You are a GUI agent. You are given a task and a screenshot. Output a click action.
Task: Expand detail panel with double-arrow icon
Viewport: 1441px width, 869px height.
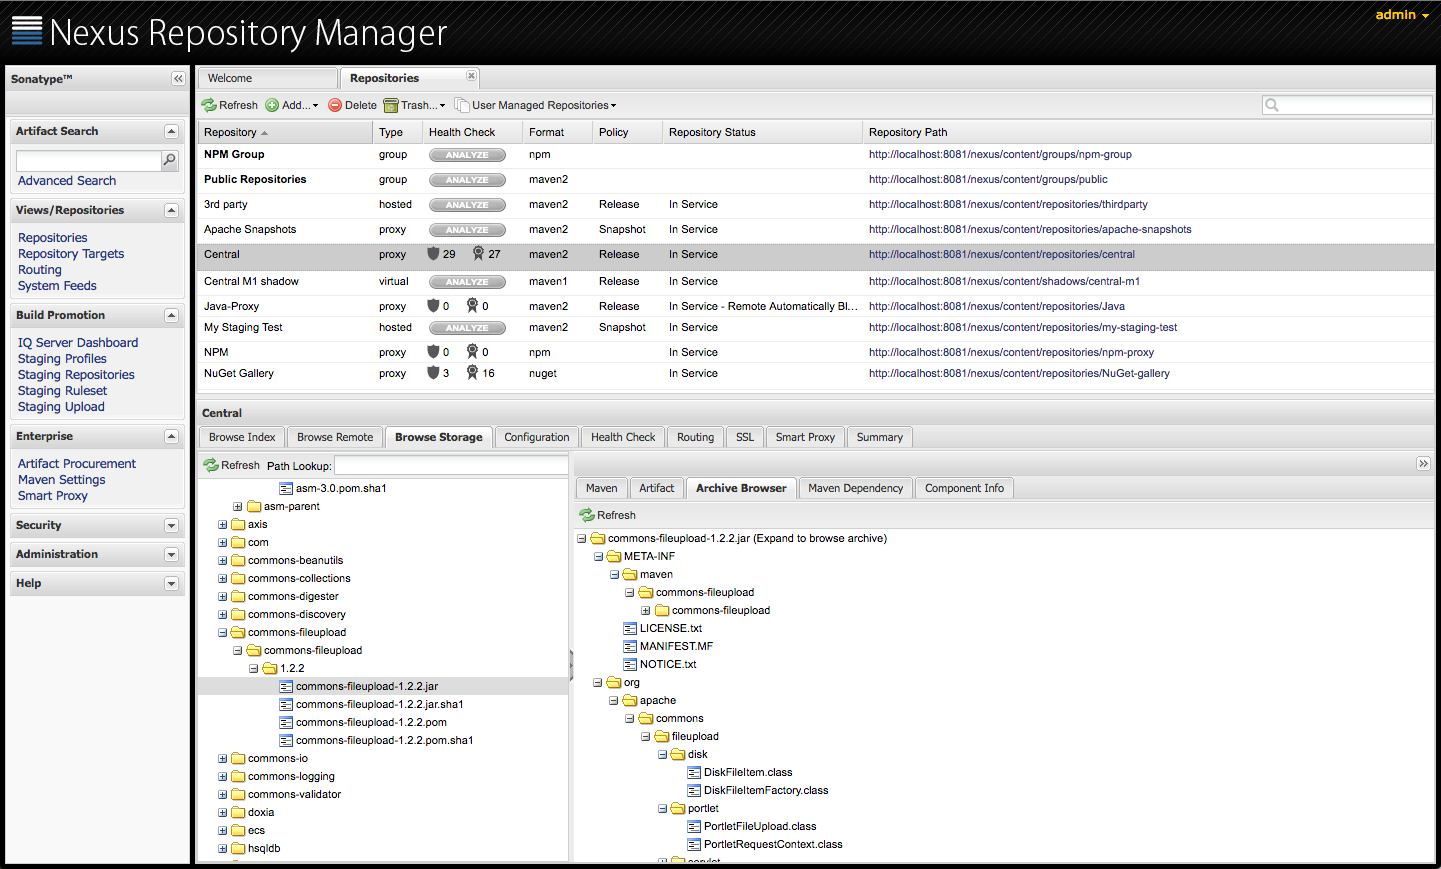click(1423, 463)
